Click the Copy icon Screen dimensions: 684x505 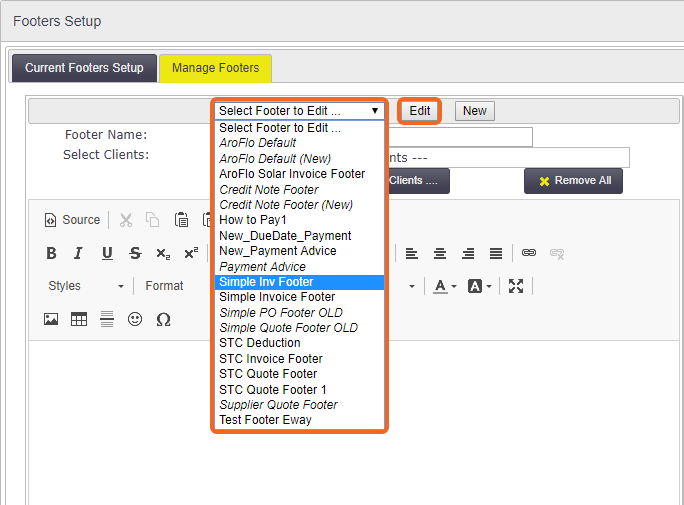152,220
